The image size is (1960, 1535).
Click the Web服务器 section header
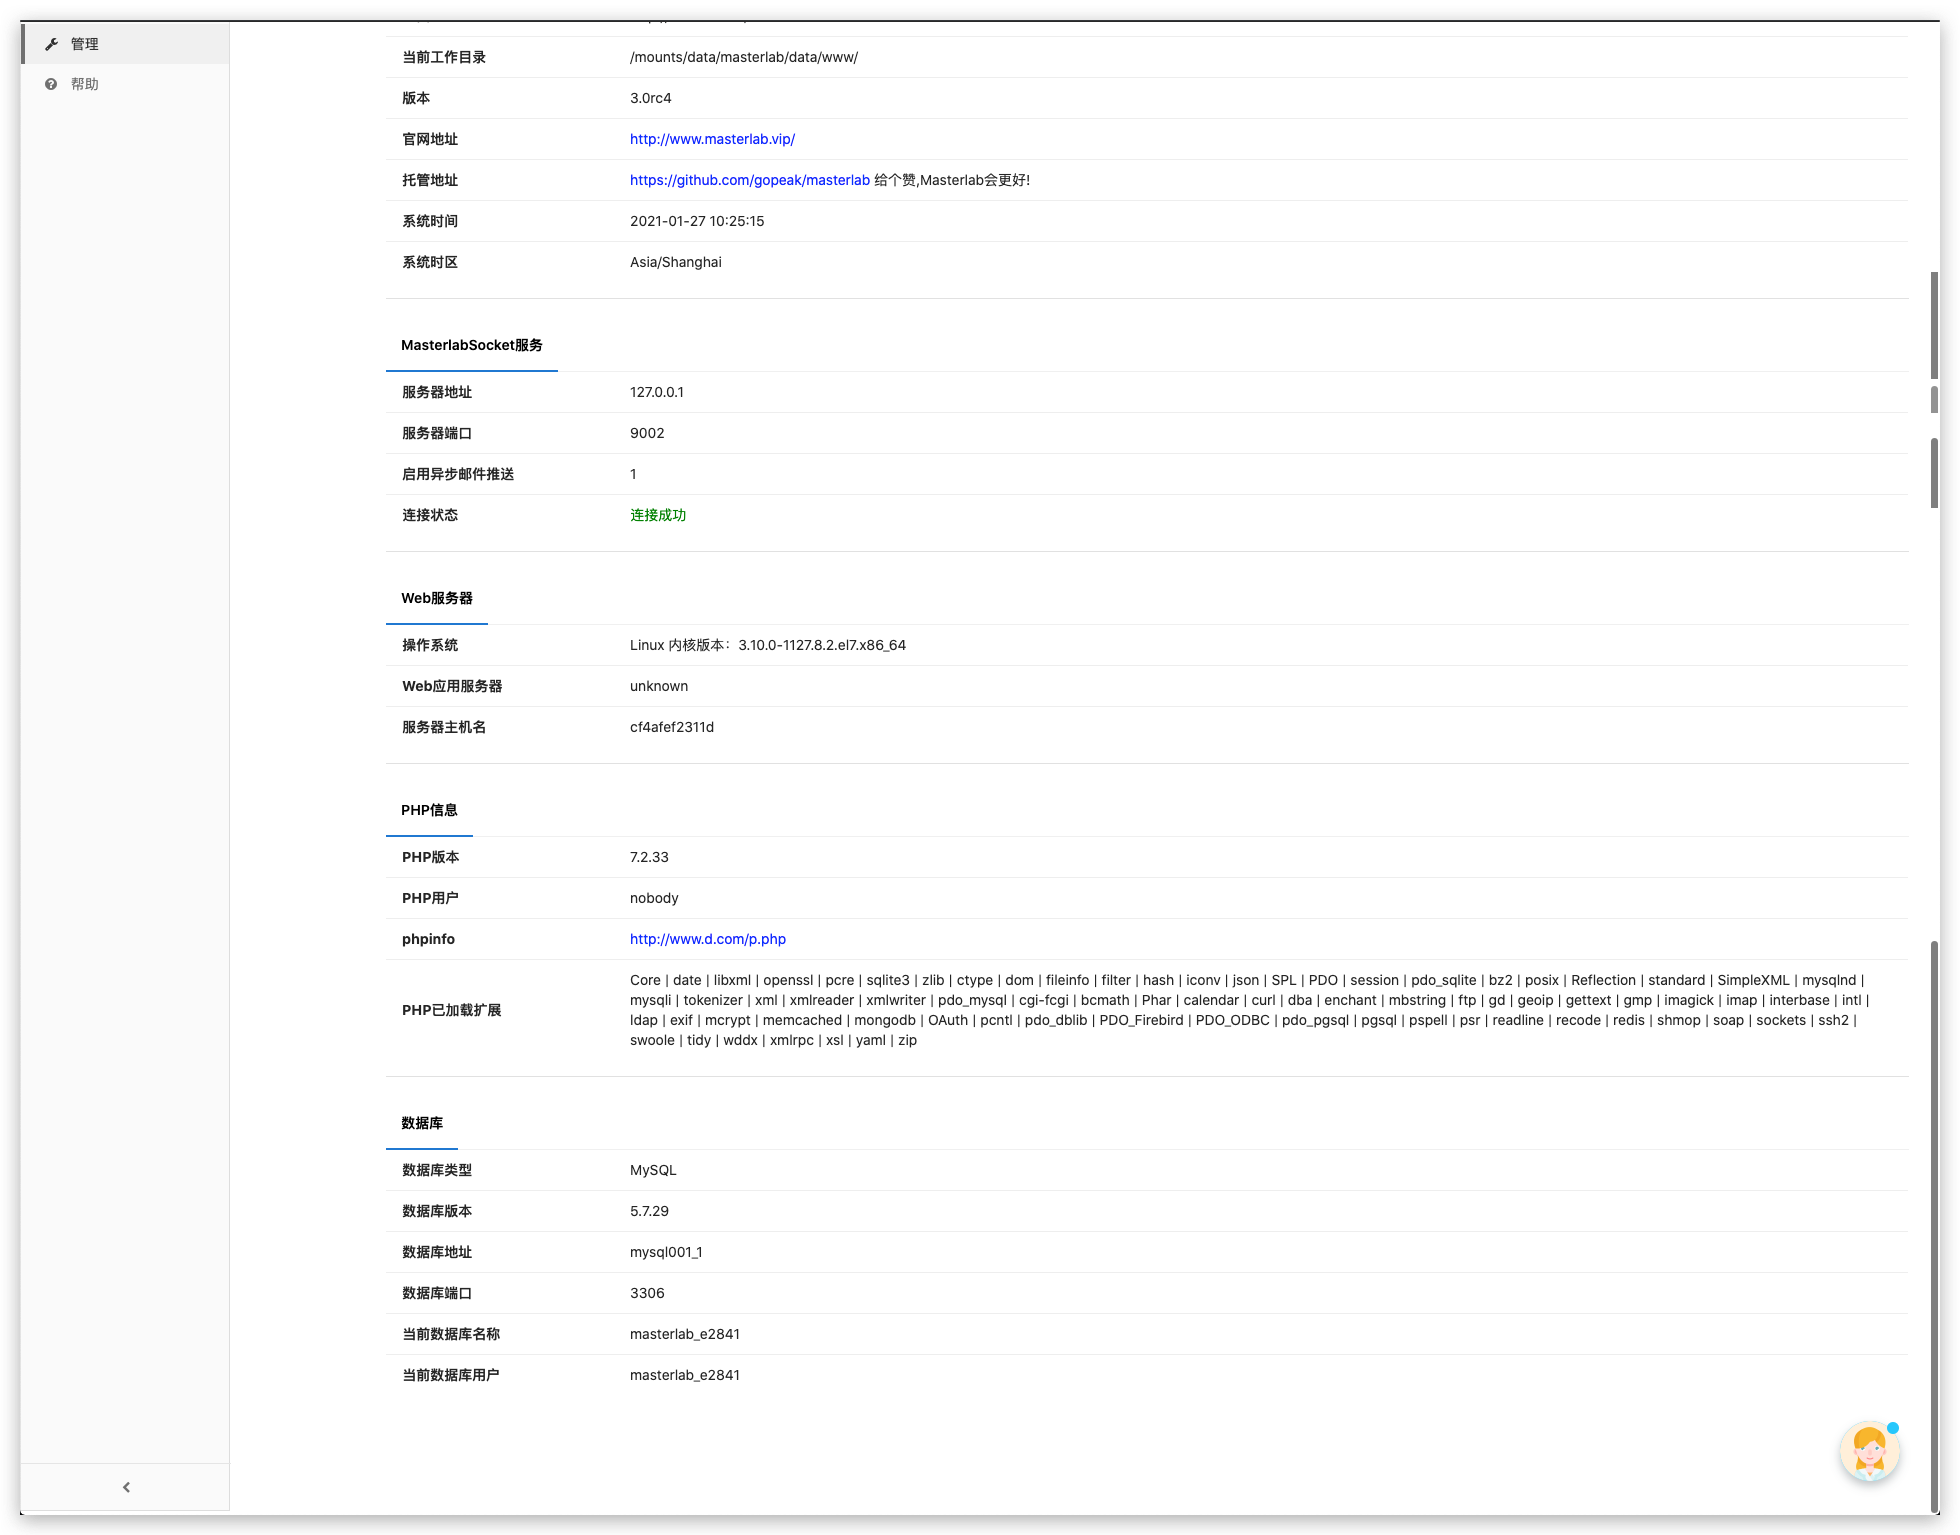click(x=436, y=597)
